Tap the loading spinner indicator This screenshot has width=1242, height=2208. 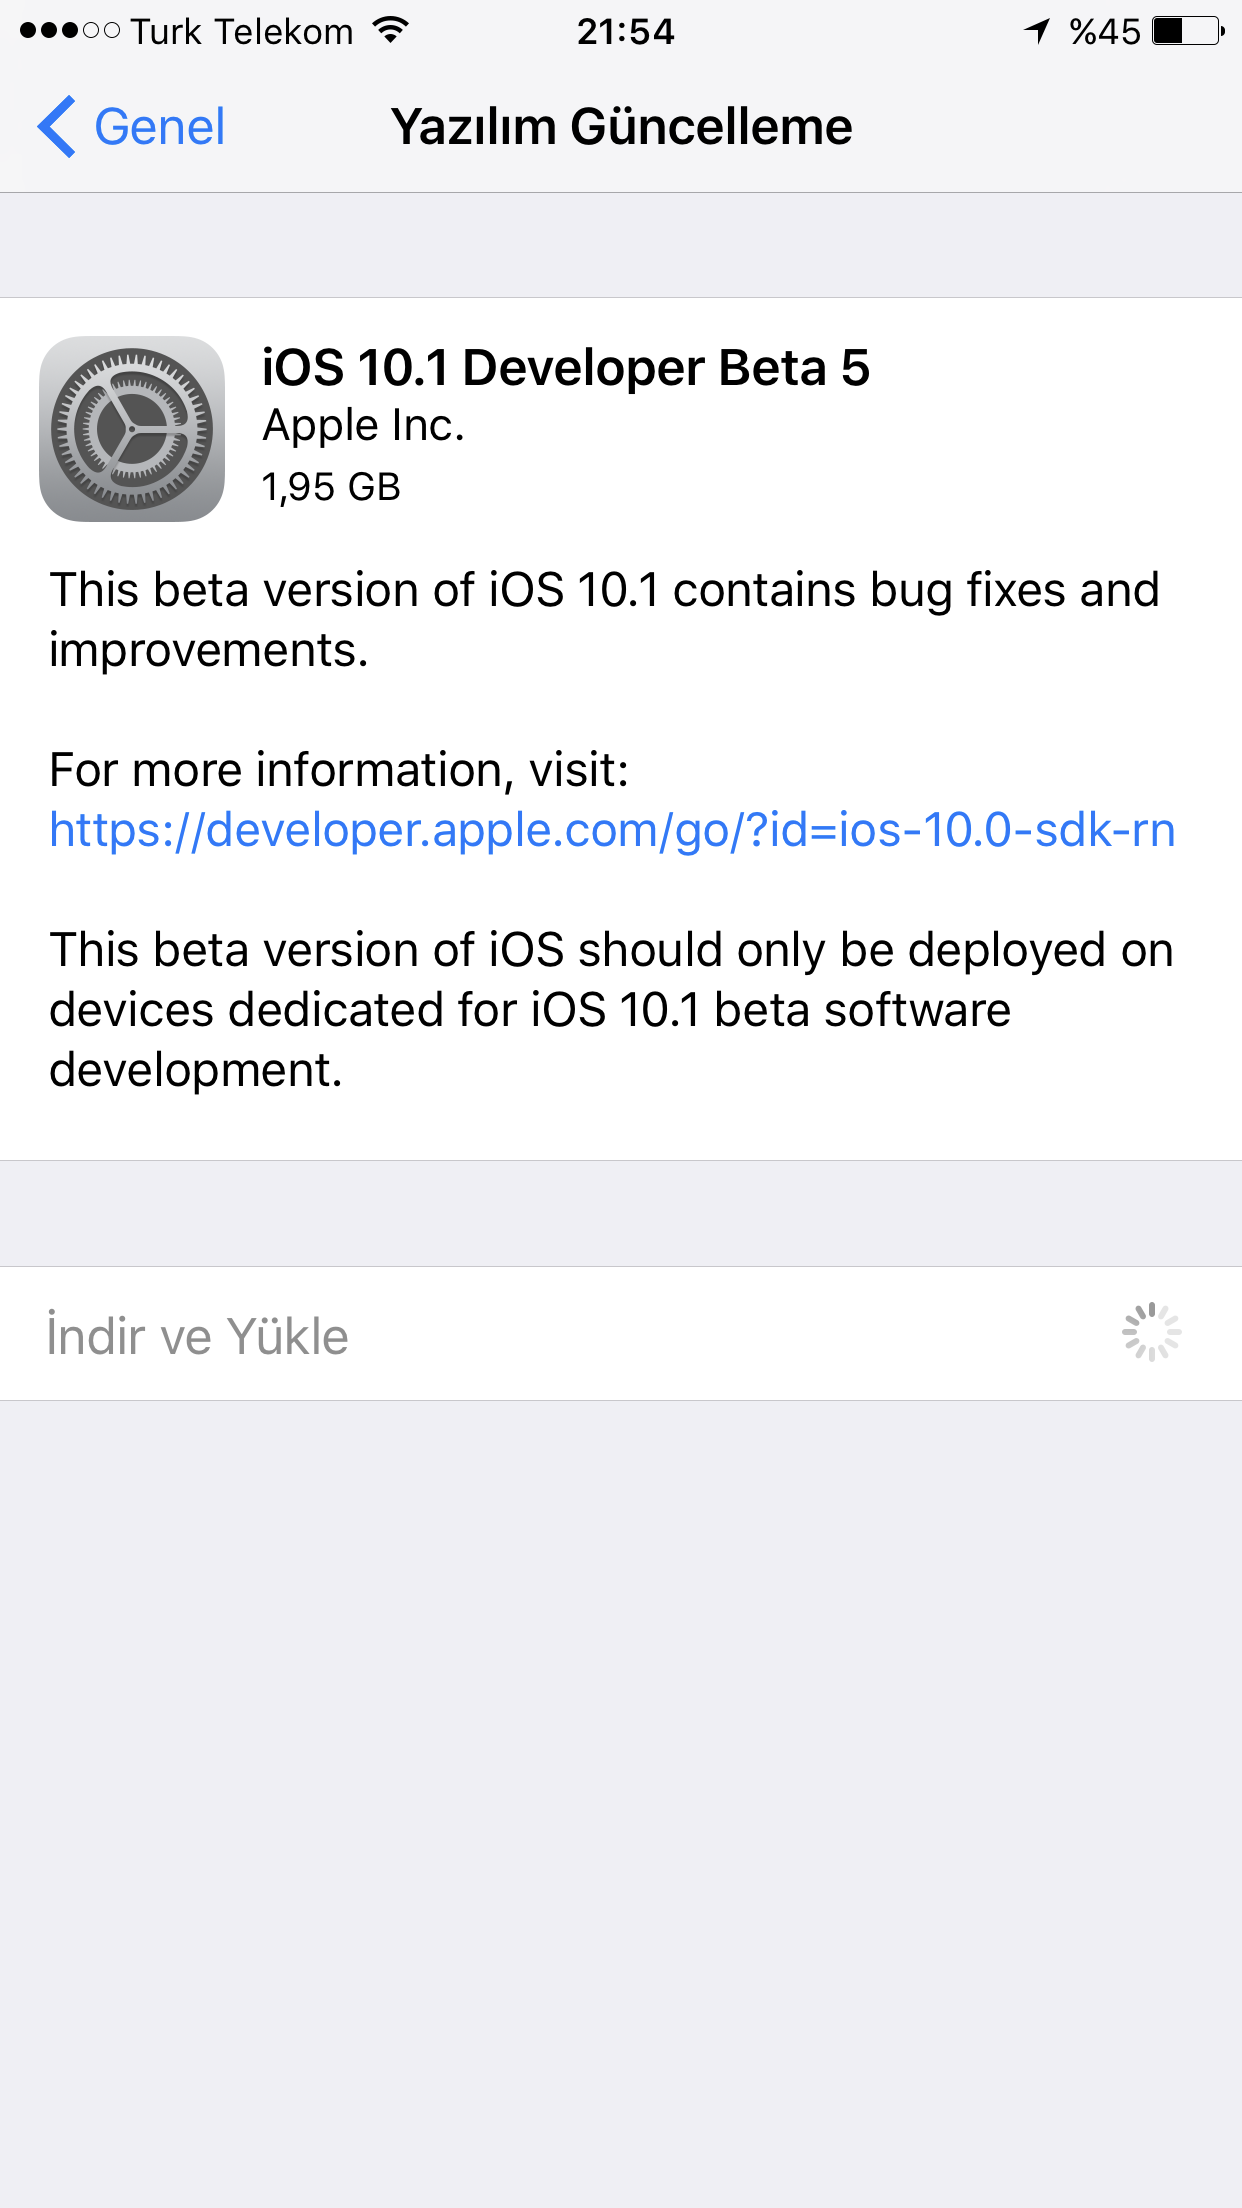coord(1151,1332)
